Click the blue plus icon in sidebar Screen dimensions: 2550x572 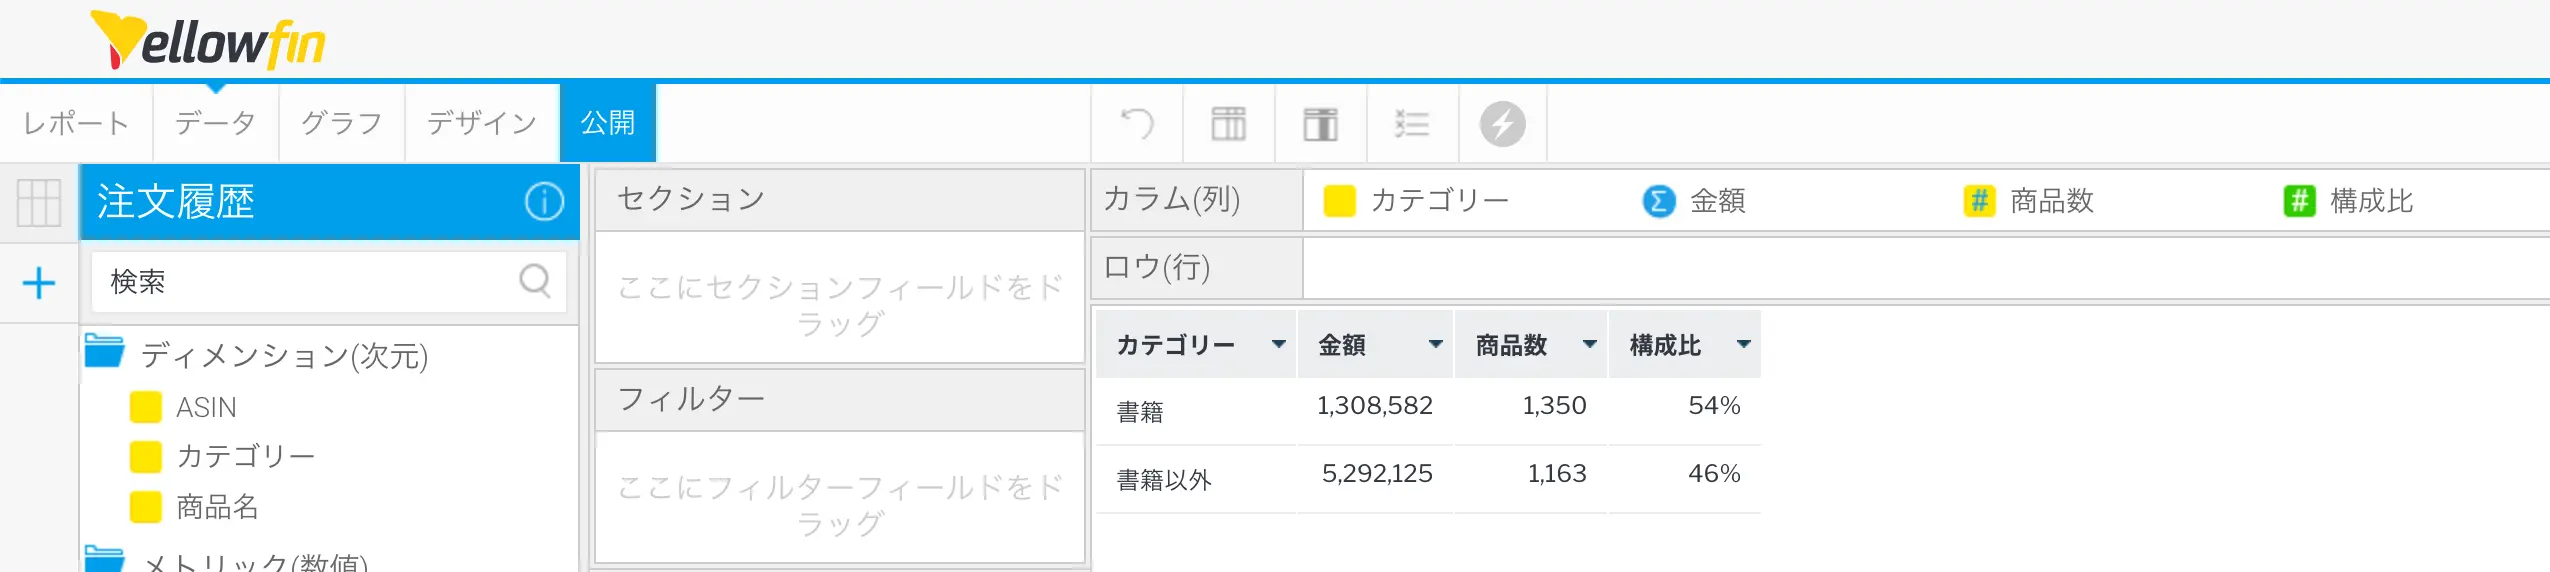[x=39, y=283]
